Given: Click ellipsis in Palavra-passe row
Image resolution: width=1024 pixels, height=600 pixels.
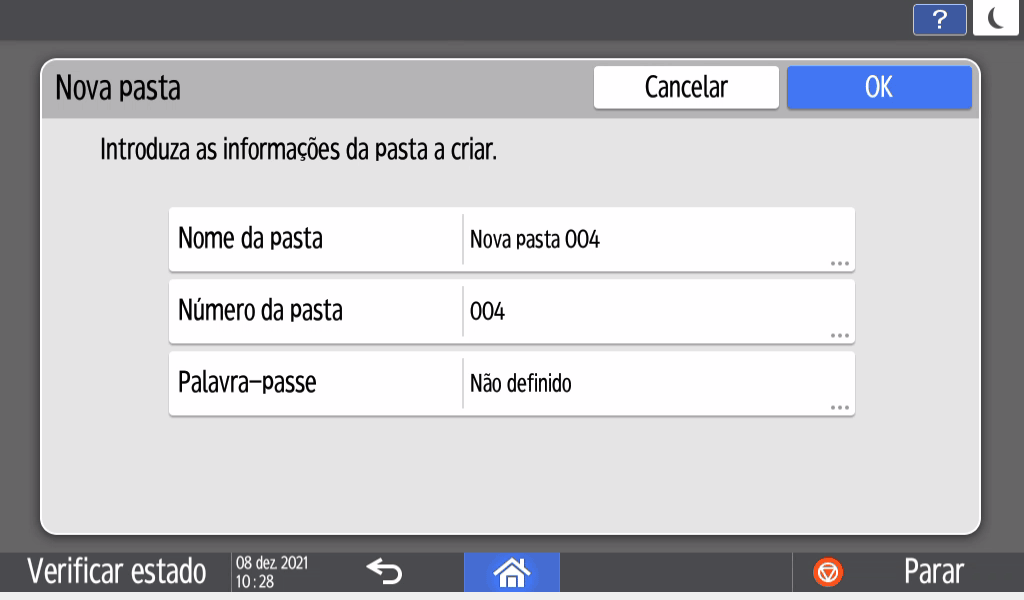Looking at the screenshot, I should (x=839, y=408).
